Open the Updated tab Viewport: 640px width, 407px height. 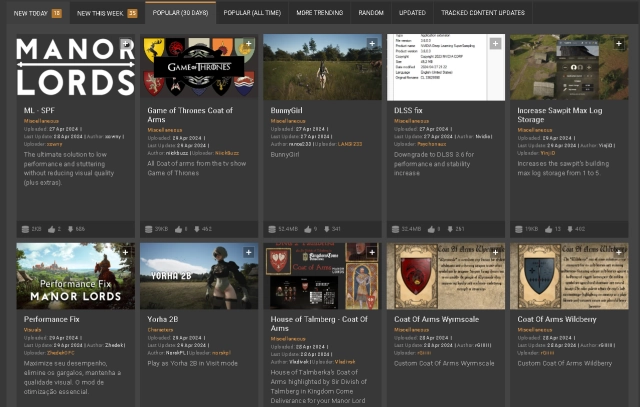[x=412, y=13]
